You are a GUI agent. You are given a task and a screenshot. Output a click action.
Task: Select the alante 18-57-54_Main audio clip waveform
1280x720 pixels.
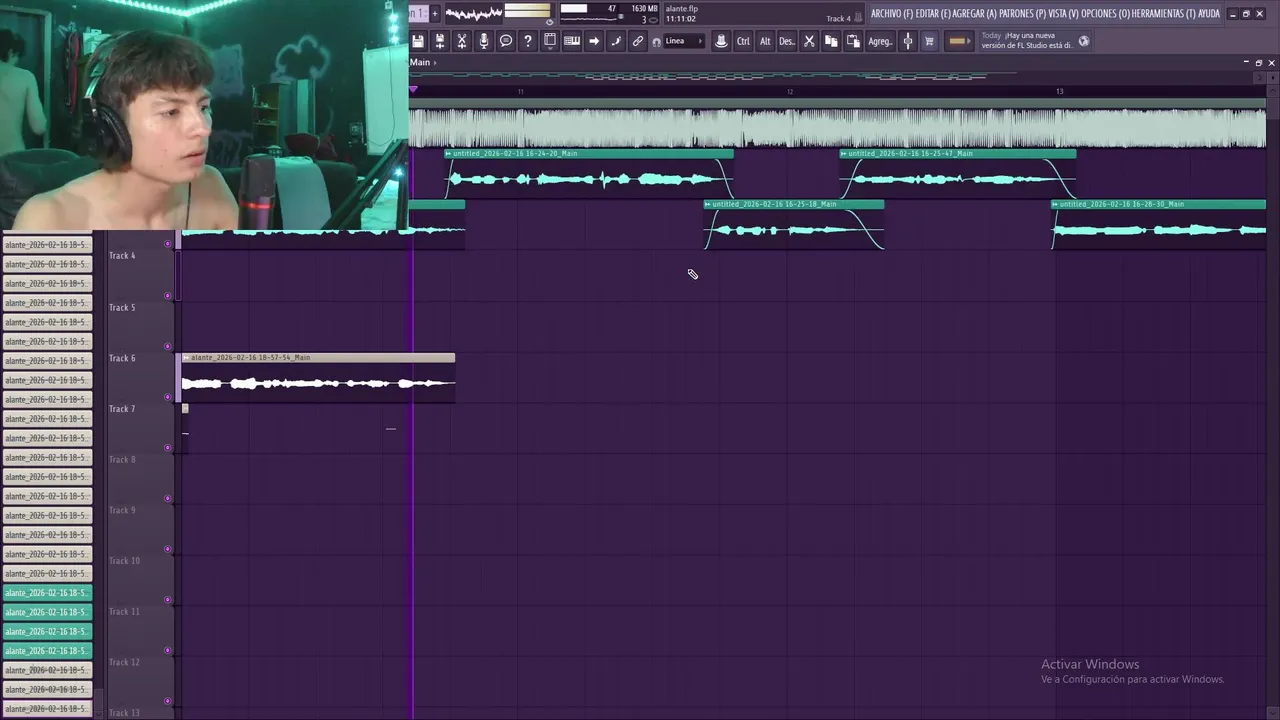(x=317, y=384)
